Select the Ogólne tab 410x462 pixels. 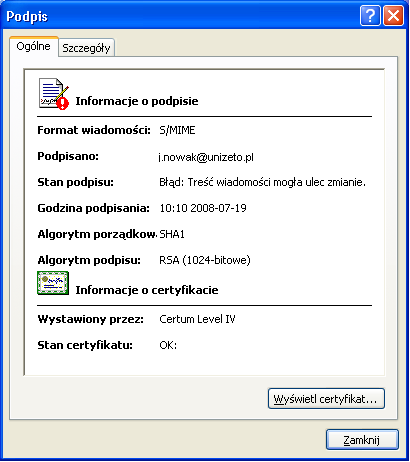coord(34,46)
